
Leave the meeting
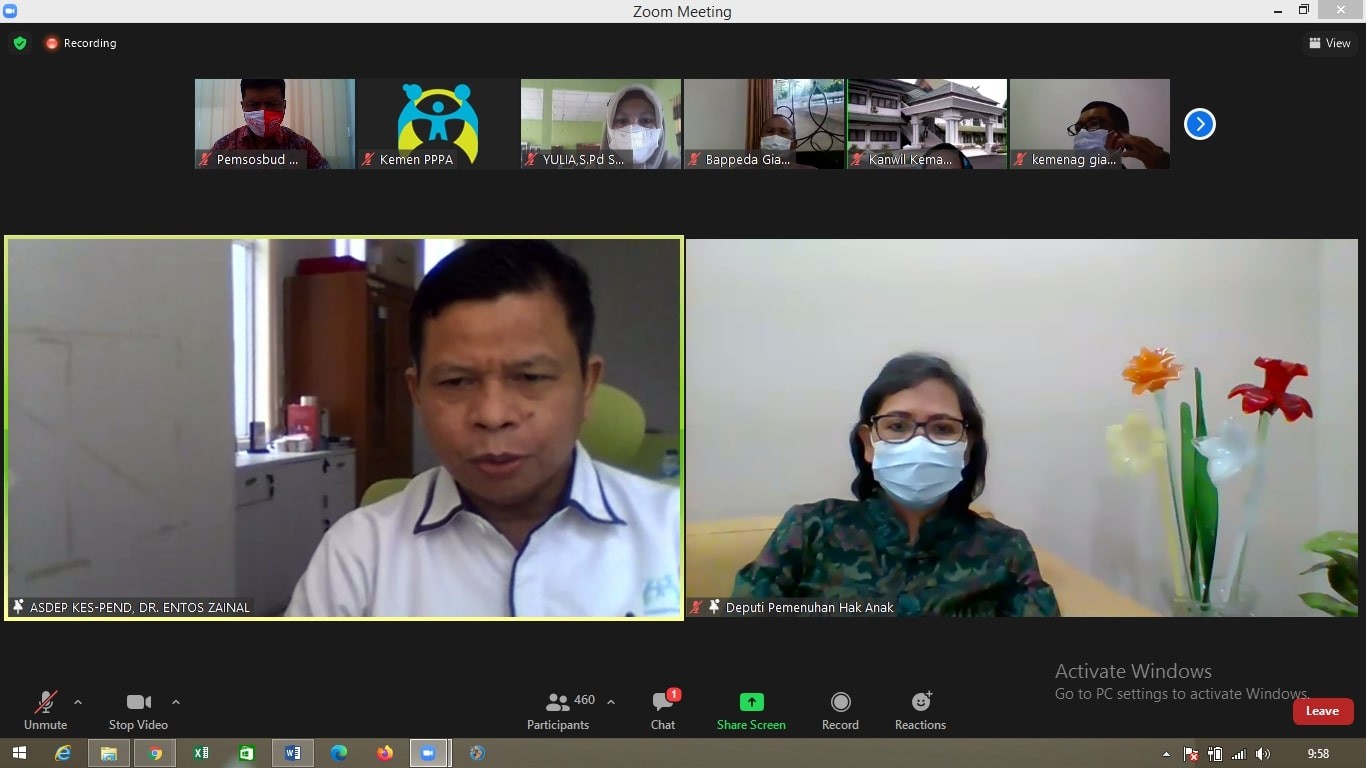click(x=1322, y=711)
